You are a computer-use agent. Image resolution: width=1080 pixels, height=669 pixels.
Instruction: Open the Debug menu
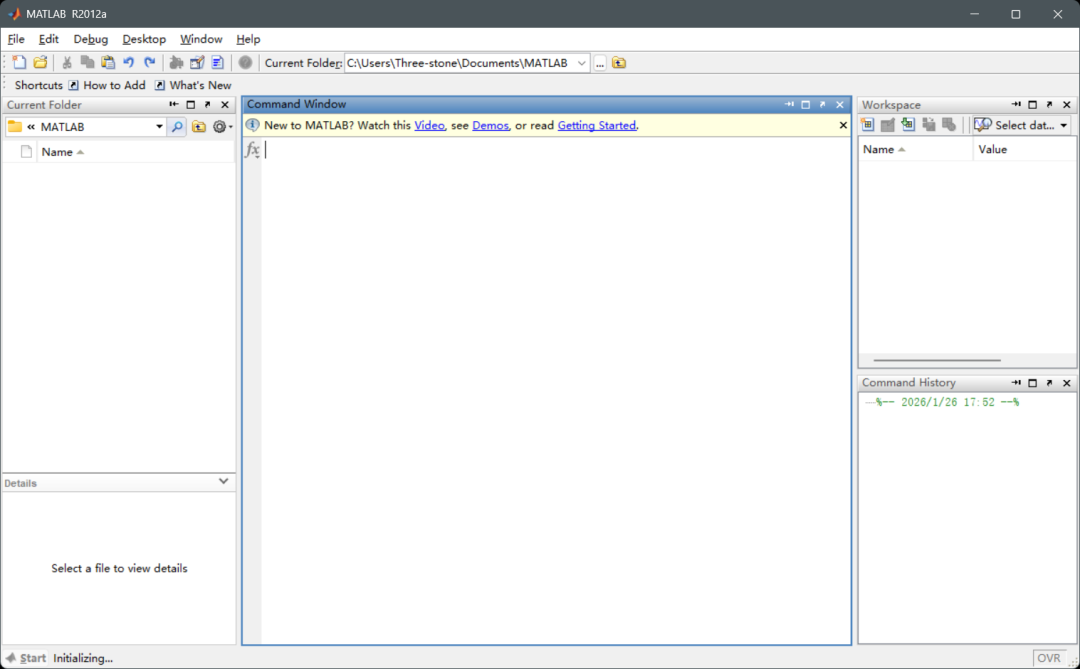[91, 39]
